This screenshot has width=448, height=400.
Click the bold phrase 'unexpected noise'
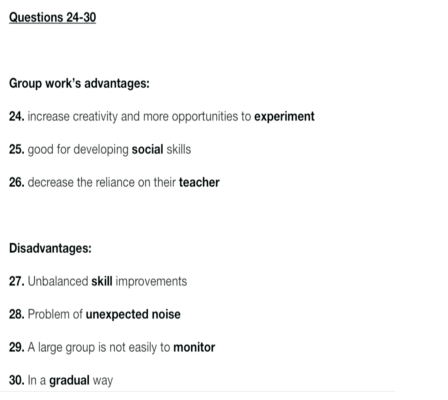(133, 314)
